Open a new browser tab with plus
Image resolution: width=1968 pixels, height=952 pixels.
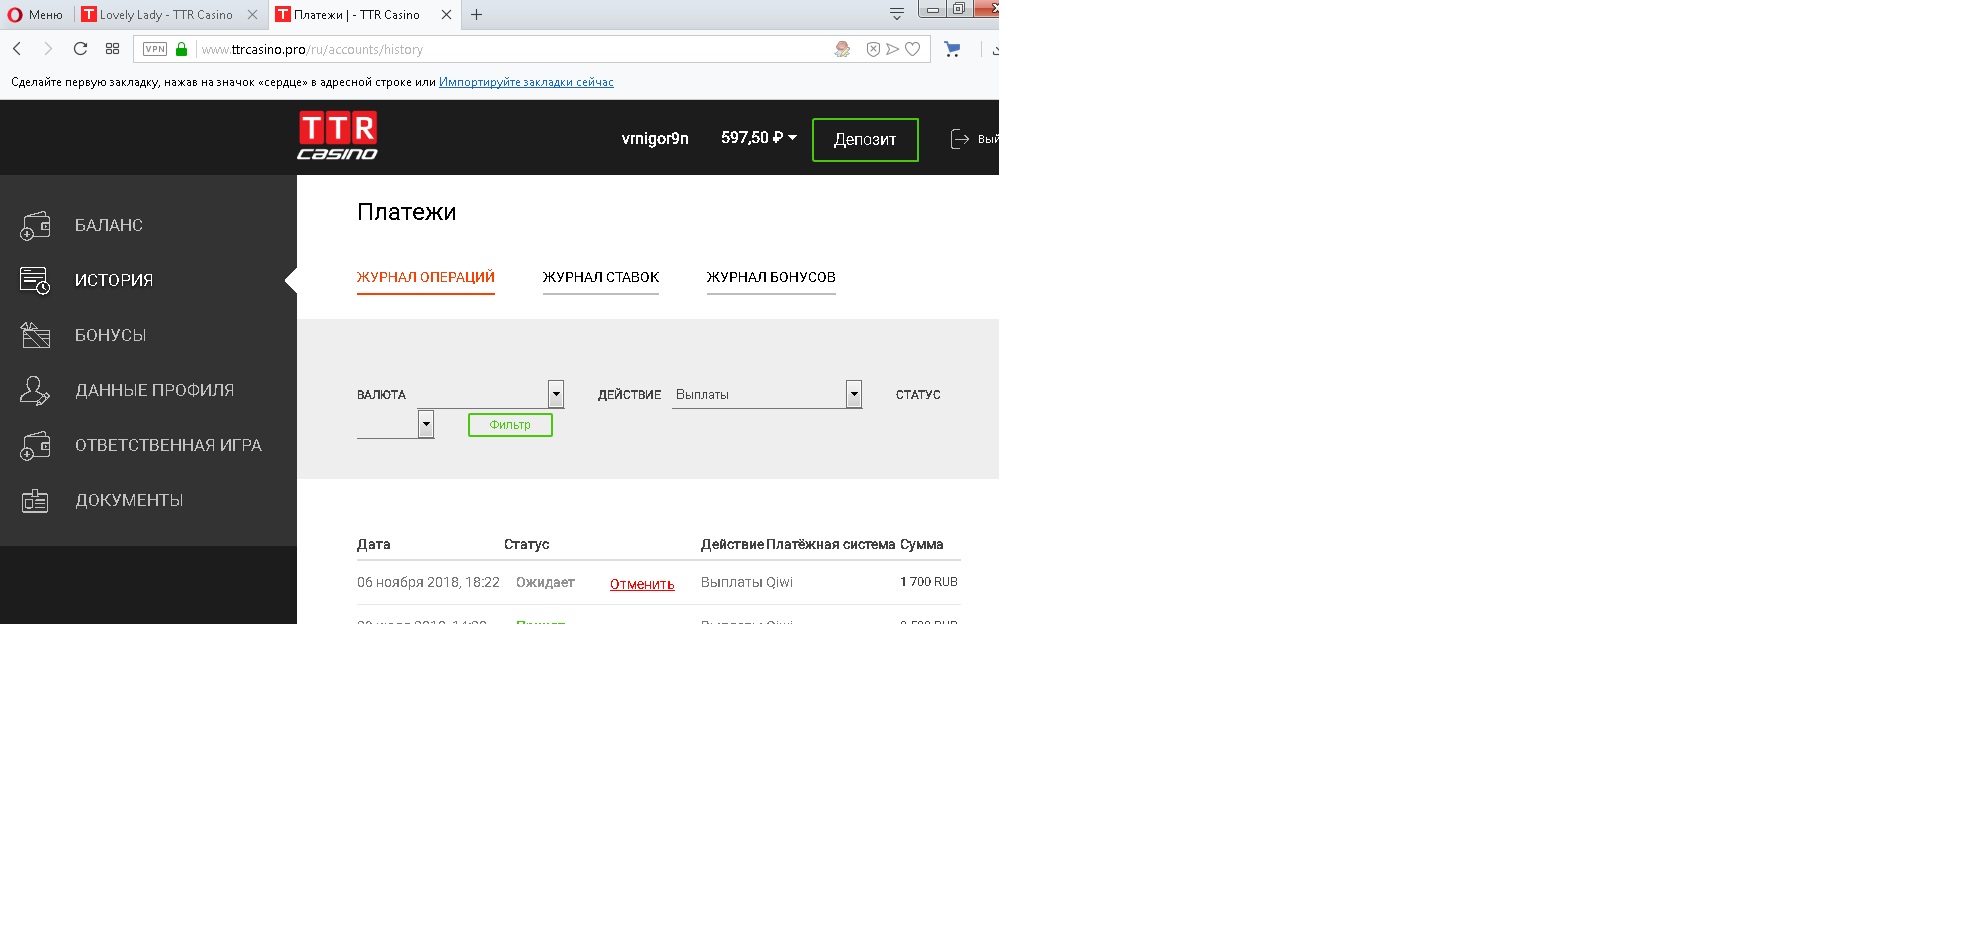pos(477,15)
